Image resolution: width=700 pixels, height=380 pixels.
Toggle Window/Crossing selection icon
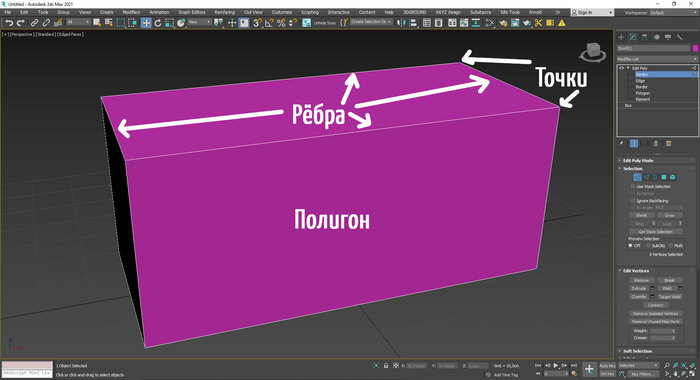(x=133, y=23)
